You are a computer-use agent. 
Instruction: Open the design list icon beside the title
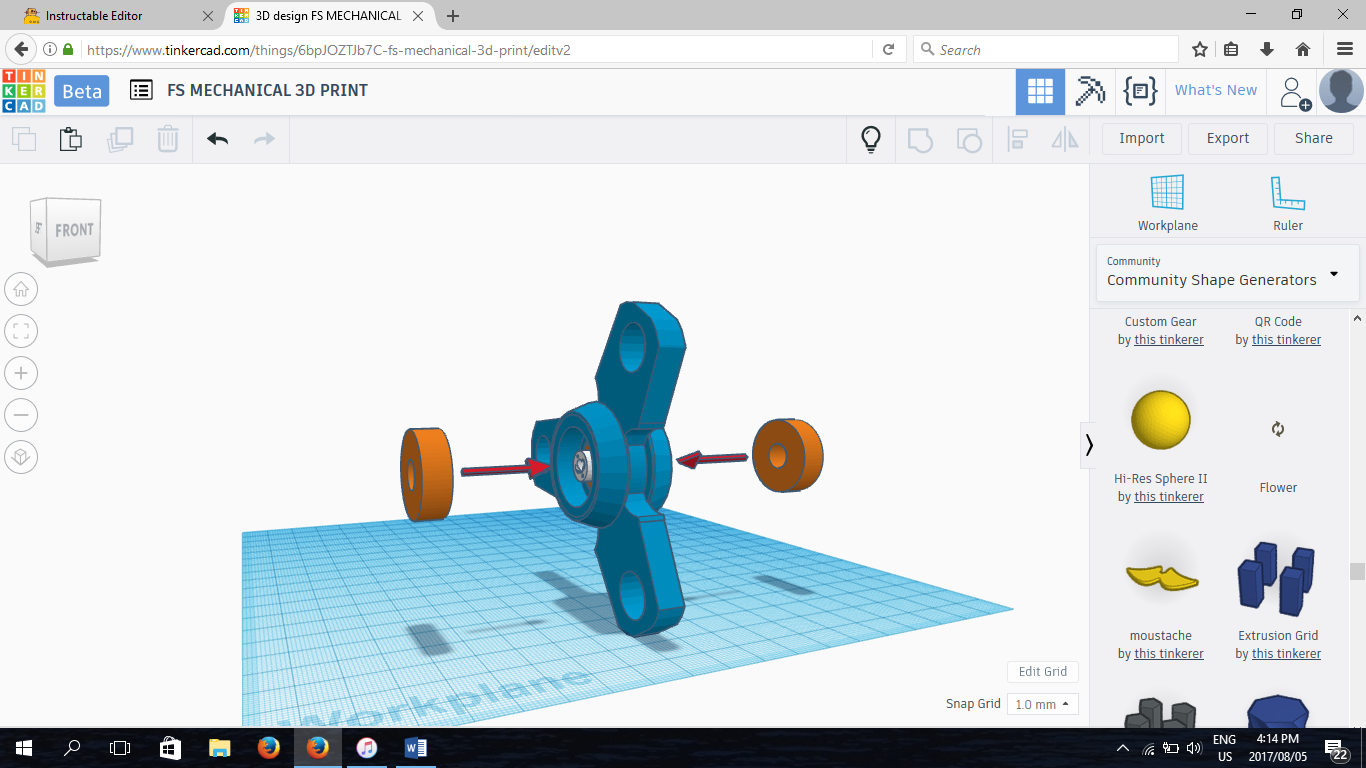tap(141, 90)
